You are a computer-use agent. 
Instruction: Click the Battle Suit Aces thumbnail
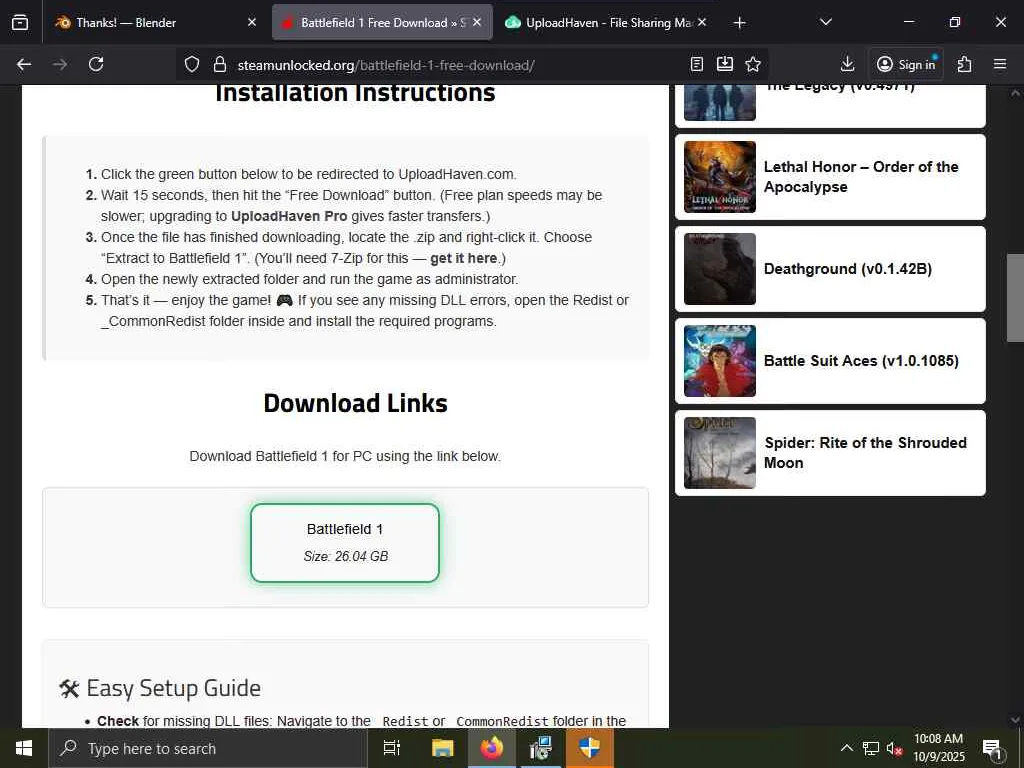720,361
